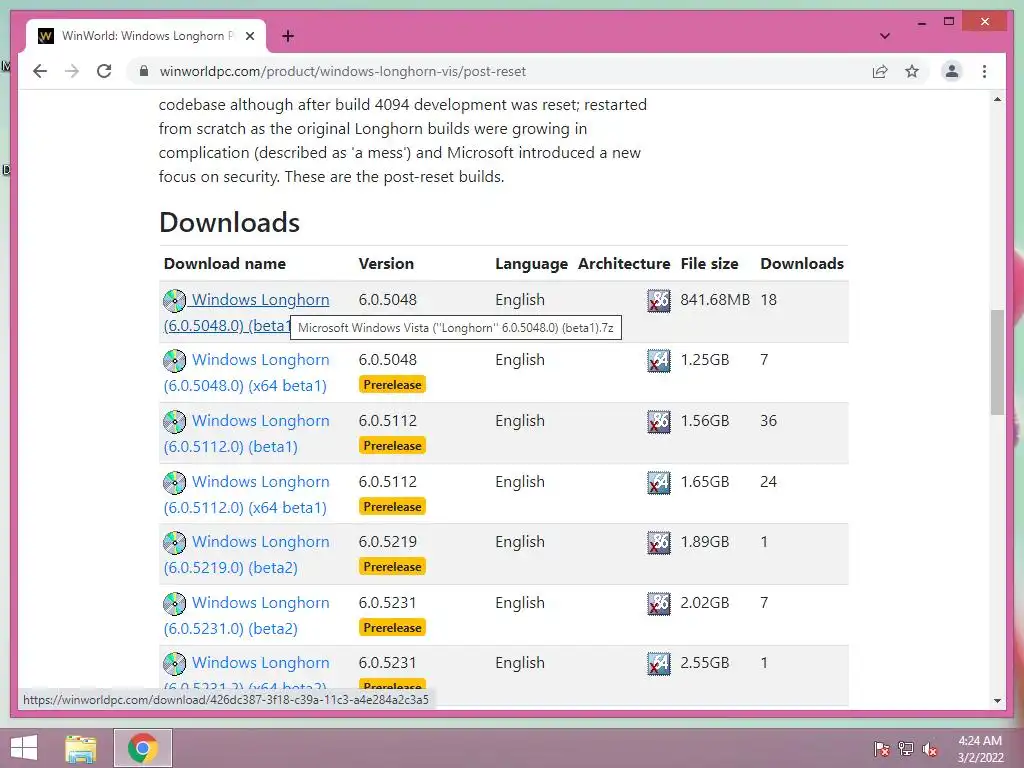Click the scrollbar down arrow
Viewport: 1024px width, 768px height.
[x=997, y=701]
